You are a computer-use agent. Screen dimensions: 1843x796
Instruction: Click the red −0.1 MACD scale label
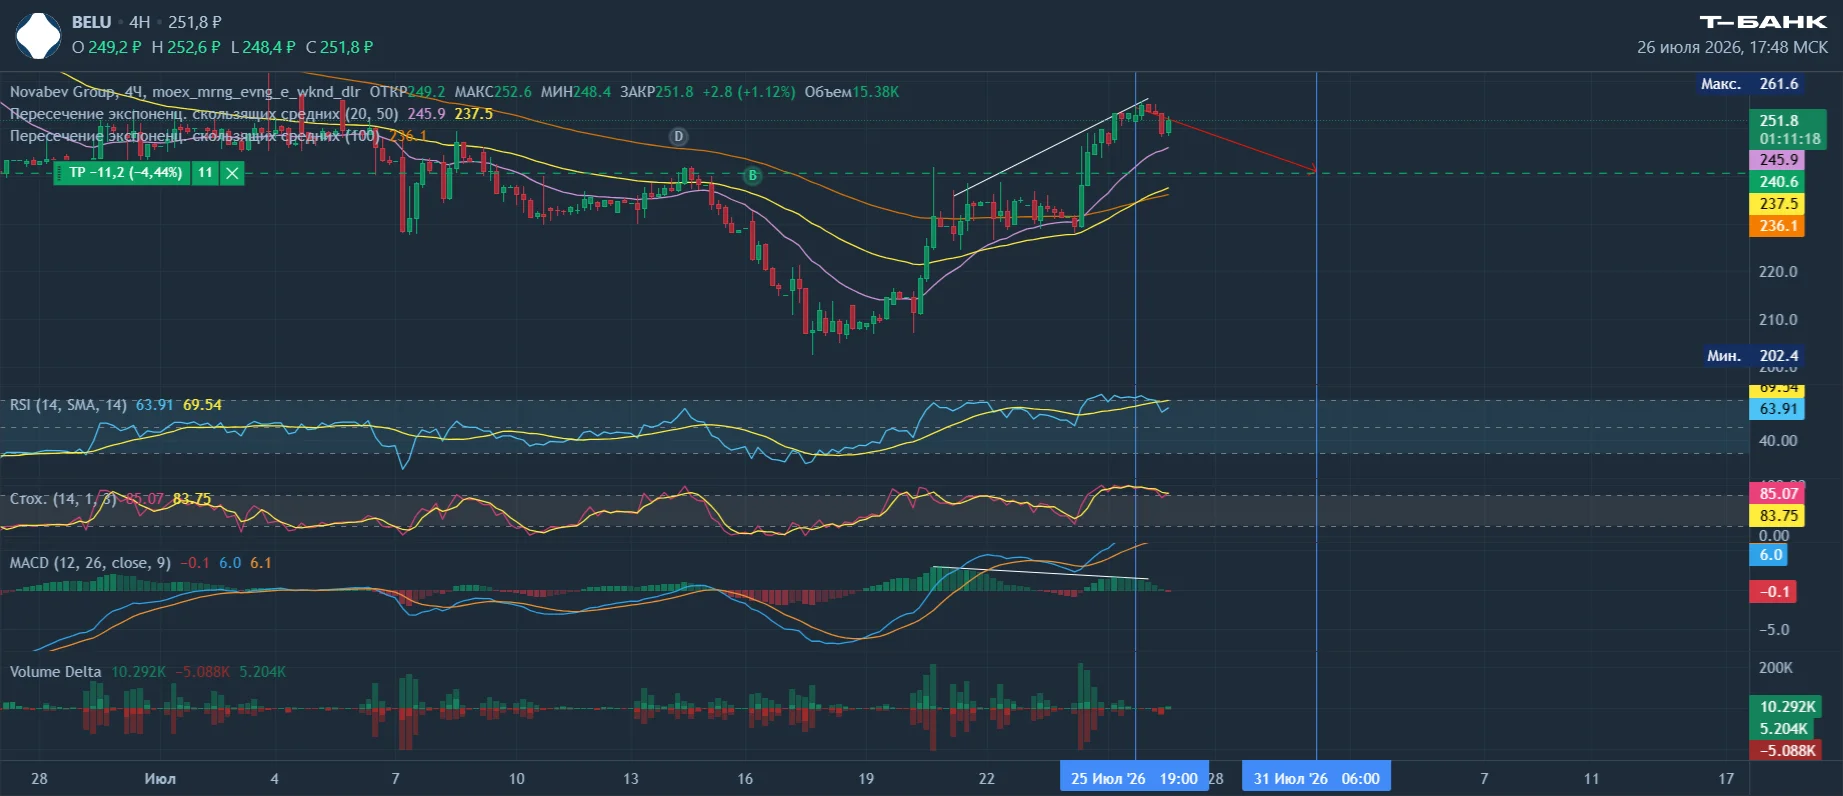pos(1773,592)
